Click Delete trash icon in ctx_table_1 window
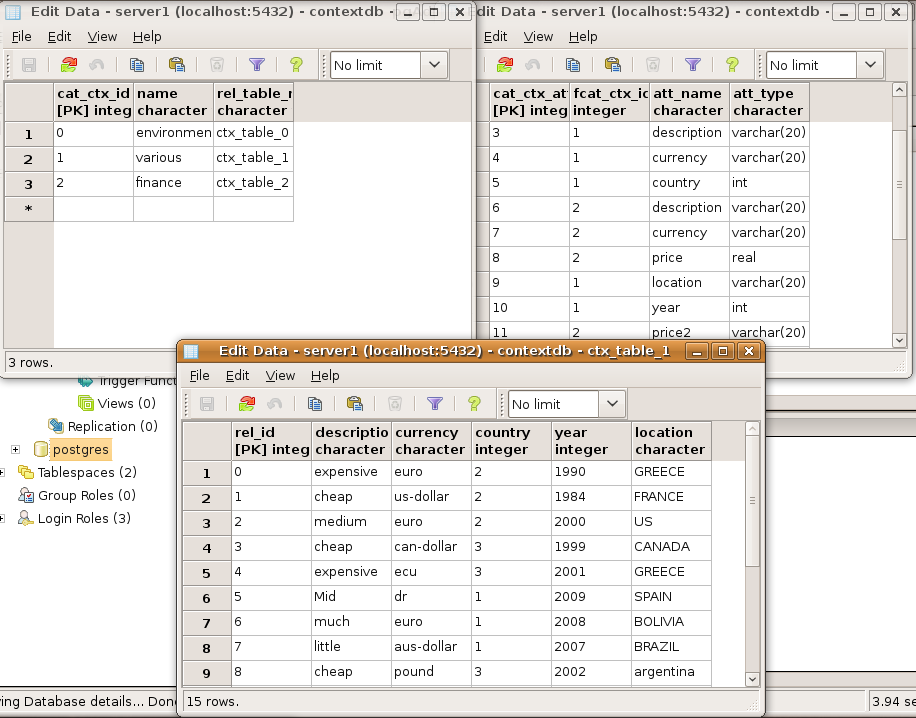Screen dimensions: 916x718 click(395, 404)
